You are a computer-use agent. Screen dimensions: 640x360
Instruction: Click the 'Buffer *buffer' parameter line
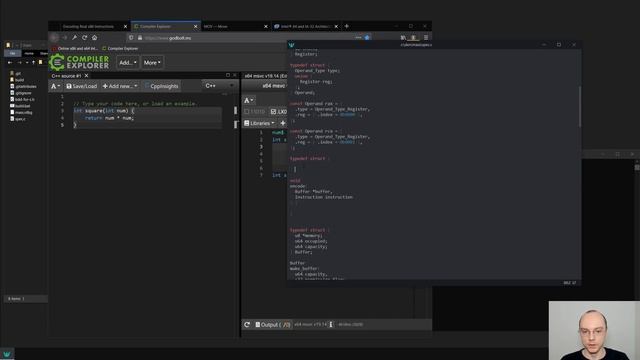point(313,191)
